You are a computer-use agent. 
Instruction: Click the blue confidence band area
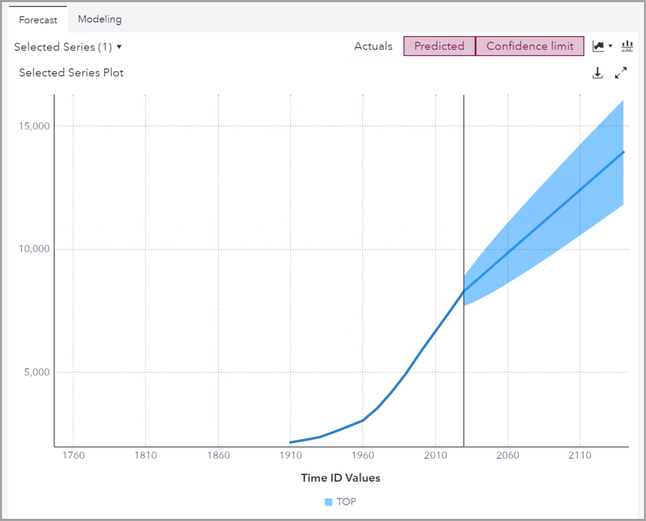580,200
